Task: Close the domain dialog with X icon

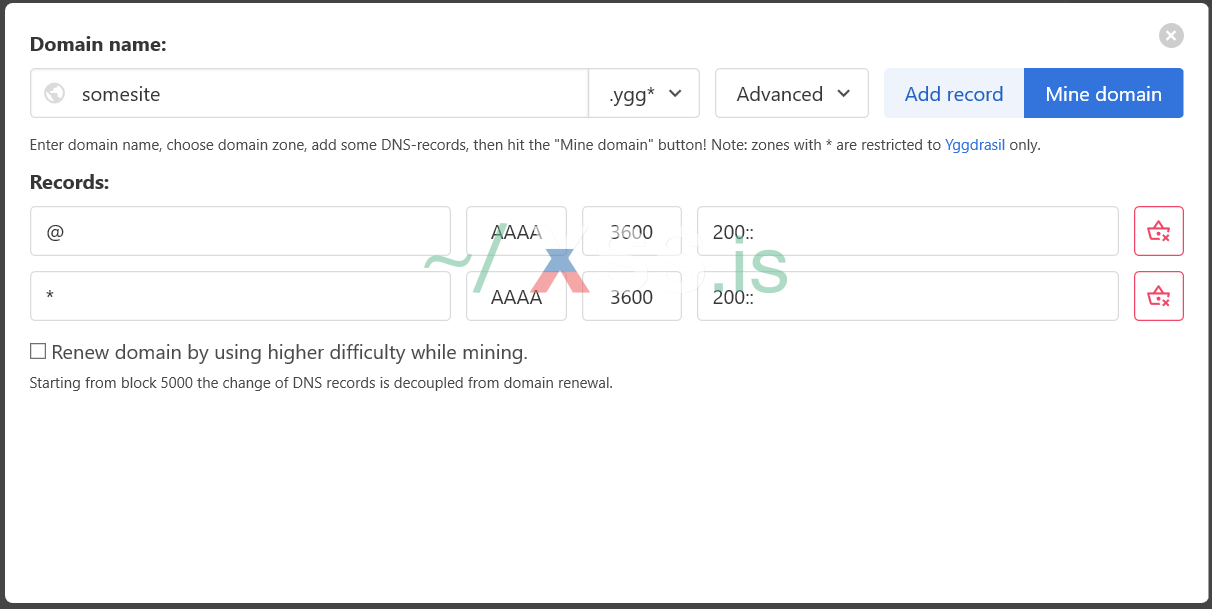Action: tap(1171, 36)
